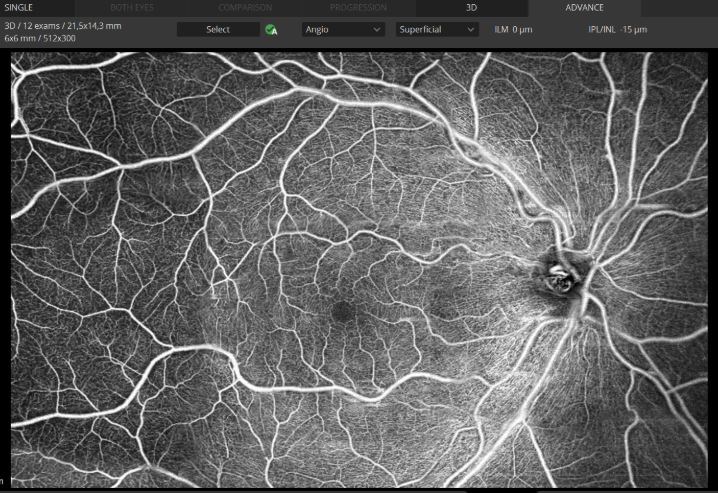
Task: Open the Angio scan type dropdown
Action: click(343, 30)
